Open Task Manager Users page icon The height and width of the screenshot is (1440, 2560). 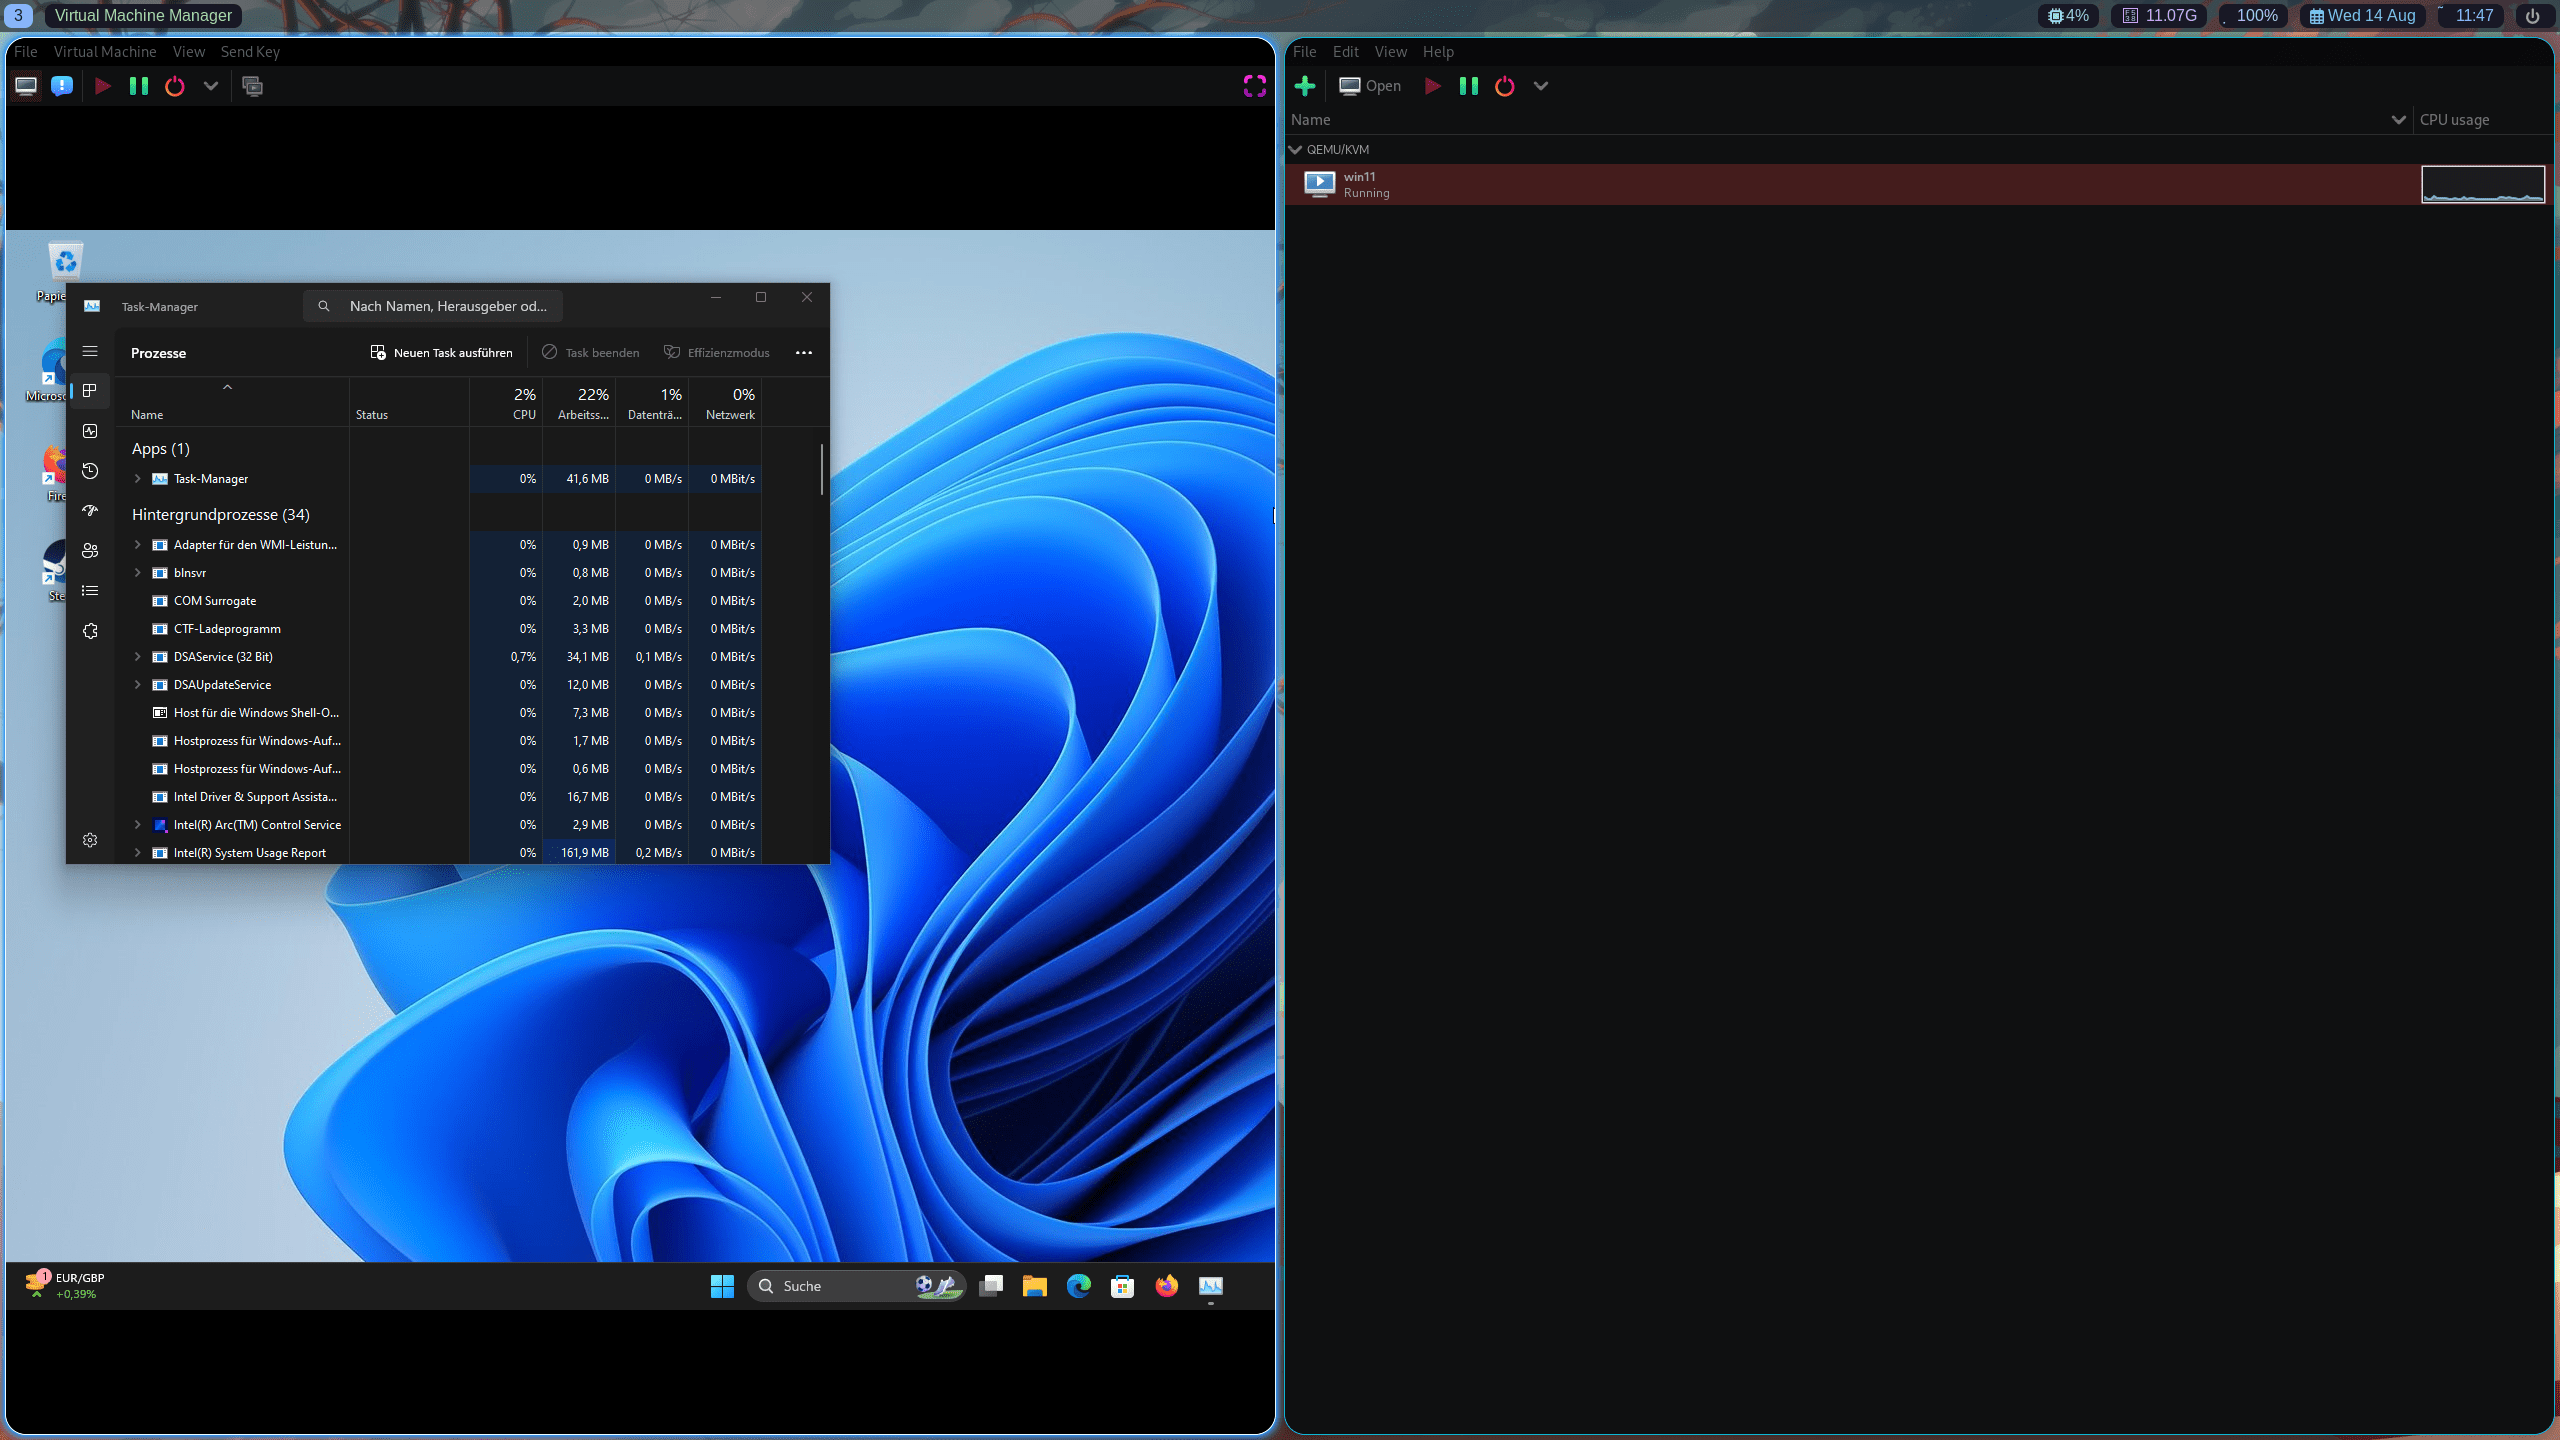click(90, 551)
